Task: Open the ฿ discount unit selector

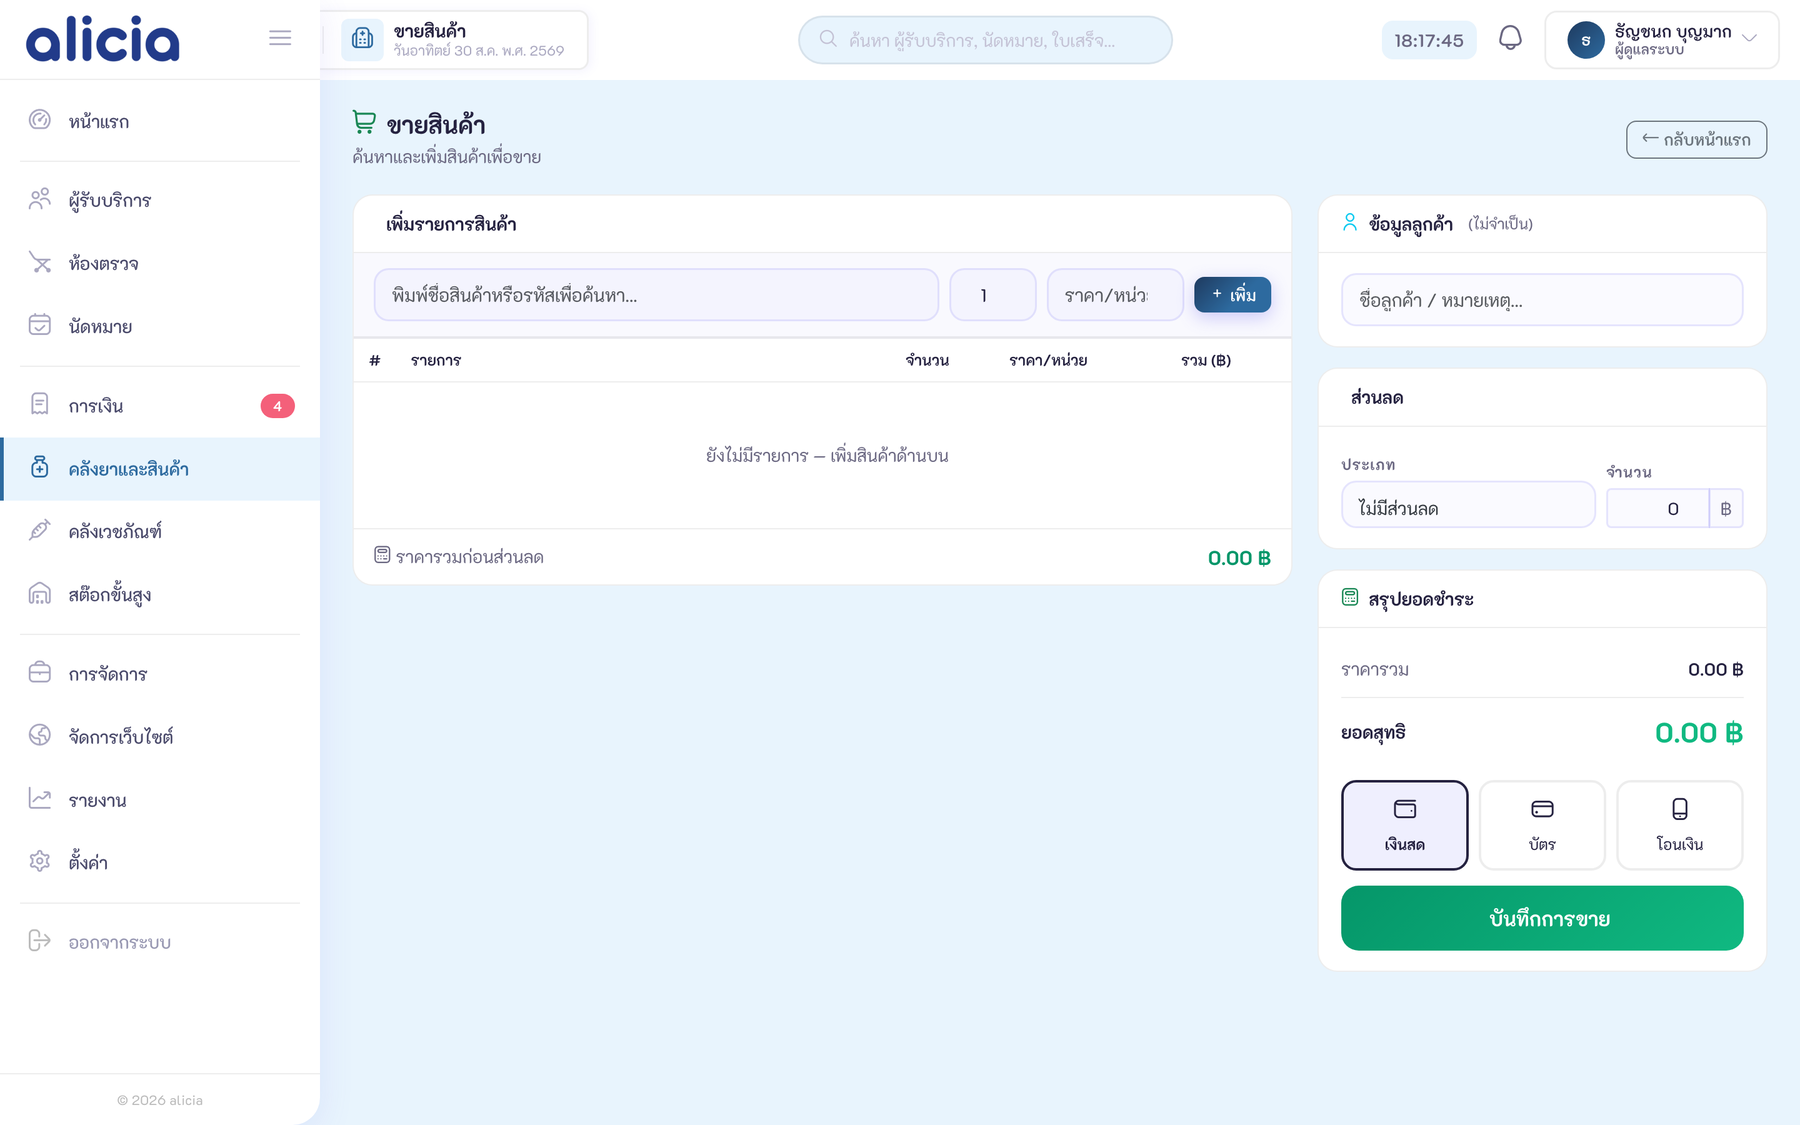Action: point(1726,508)
